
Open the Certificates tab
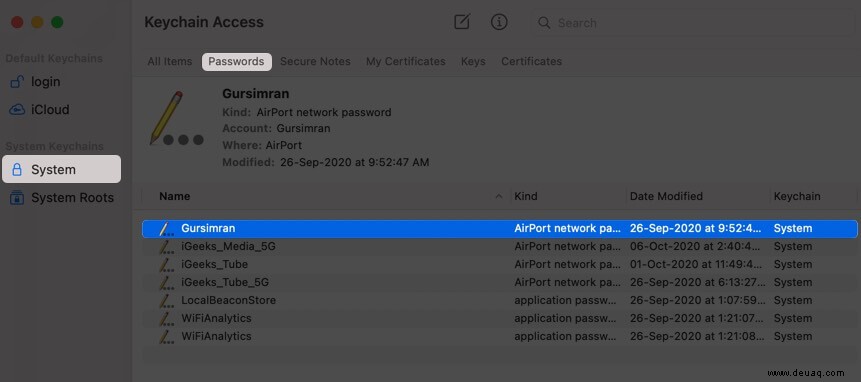click(x=532, y=61)
